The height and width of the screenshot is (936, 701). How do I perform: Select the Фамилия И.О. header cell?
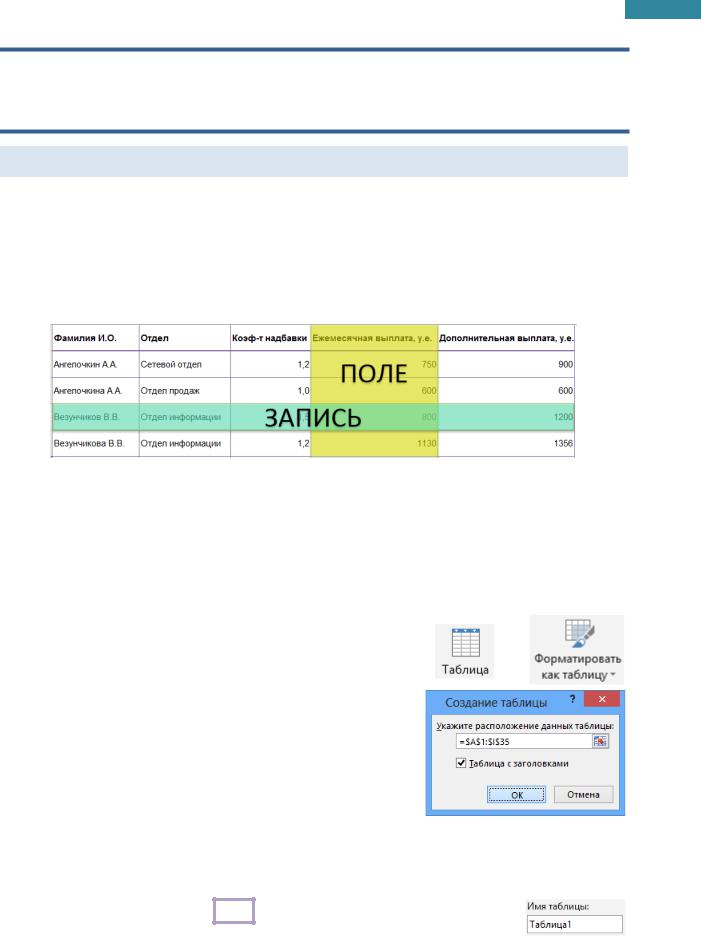pos(96,338)
